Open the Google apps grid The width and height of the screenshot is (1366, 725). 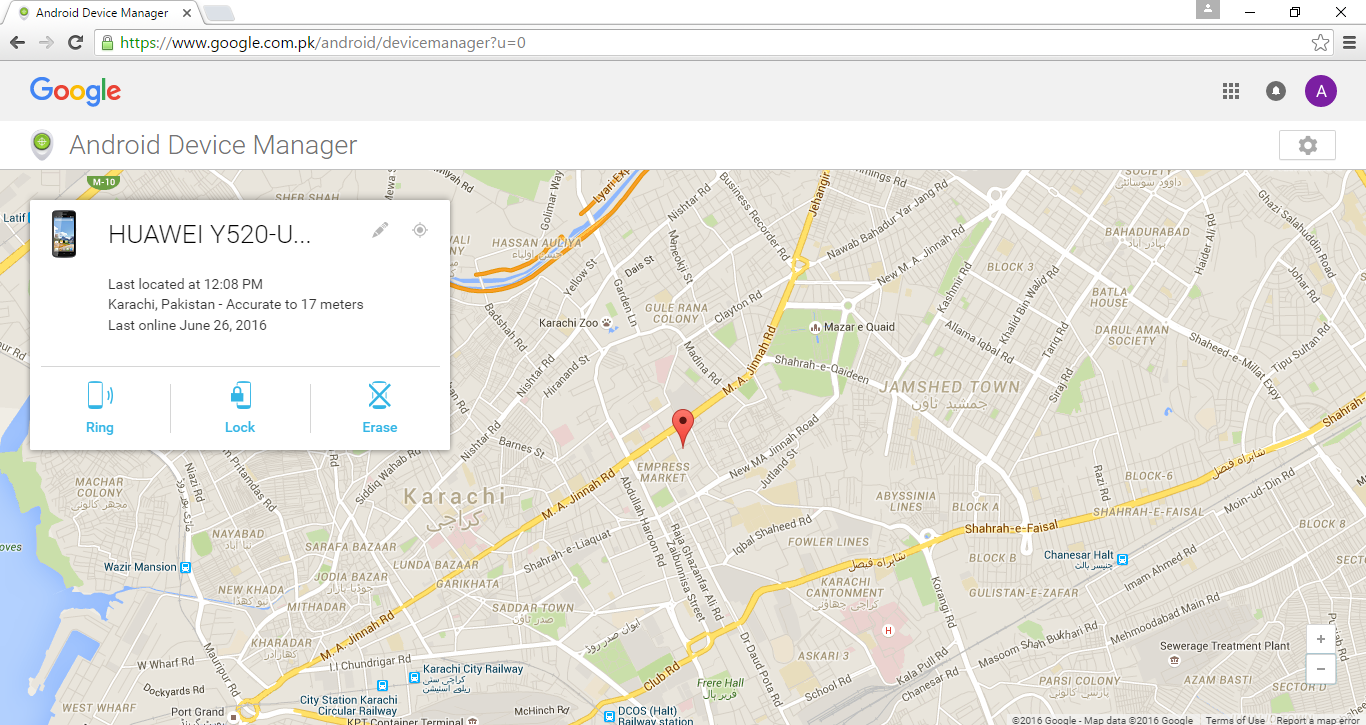1231,91
